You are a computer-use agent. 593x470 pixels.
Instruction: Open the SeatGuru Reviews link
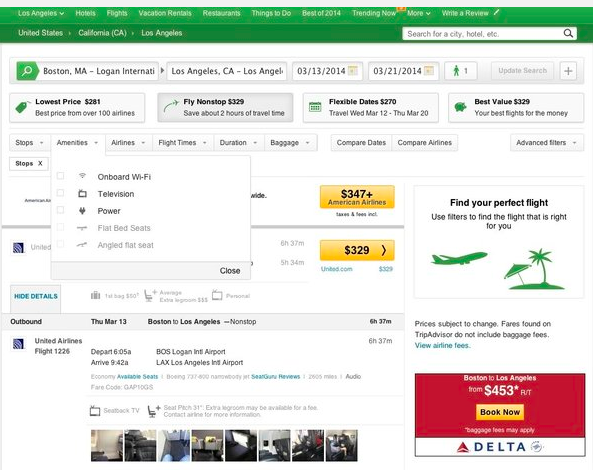coord(275,377)
